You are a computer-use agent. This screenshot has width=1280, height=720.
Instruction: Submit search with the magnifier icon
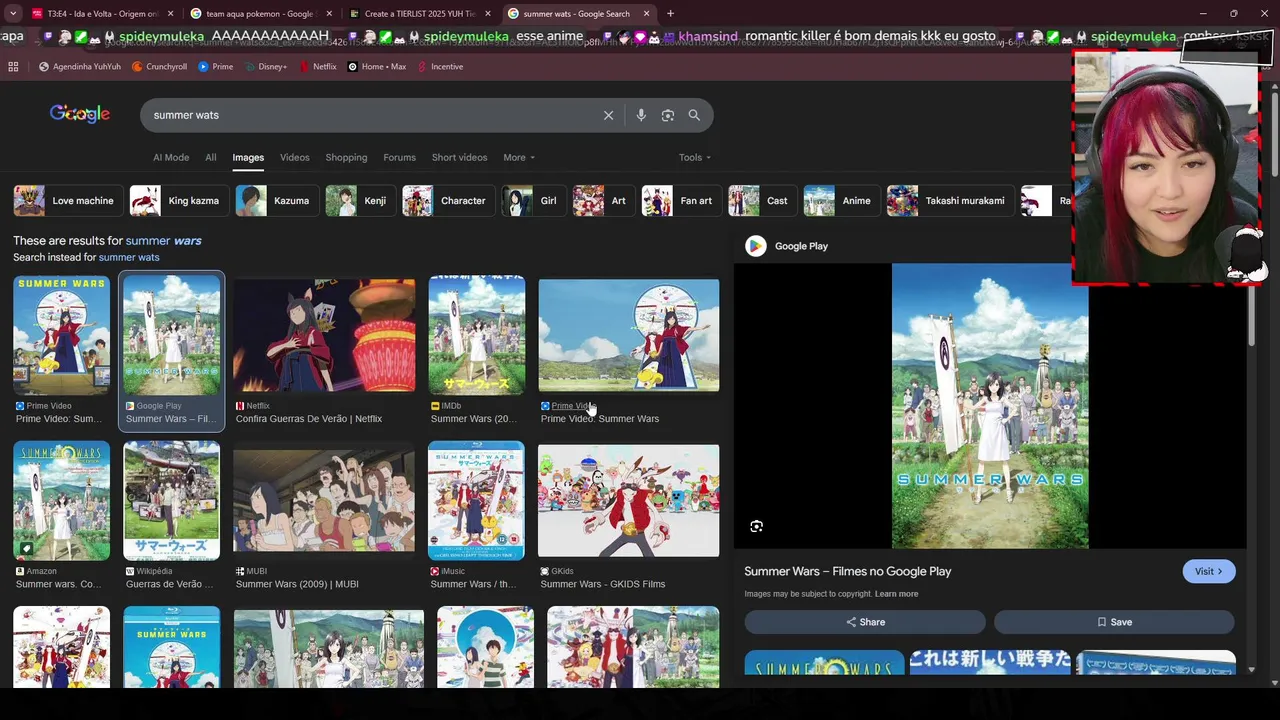[x=694, y=115]
